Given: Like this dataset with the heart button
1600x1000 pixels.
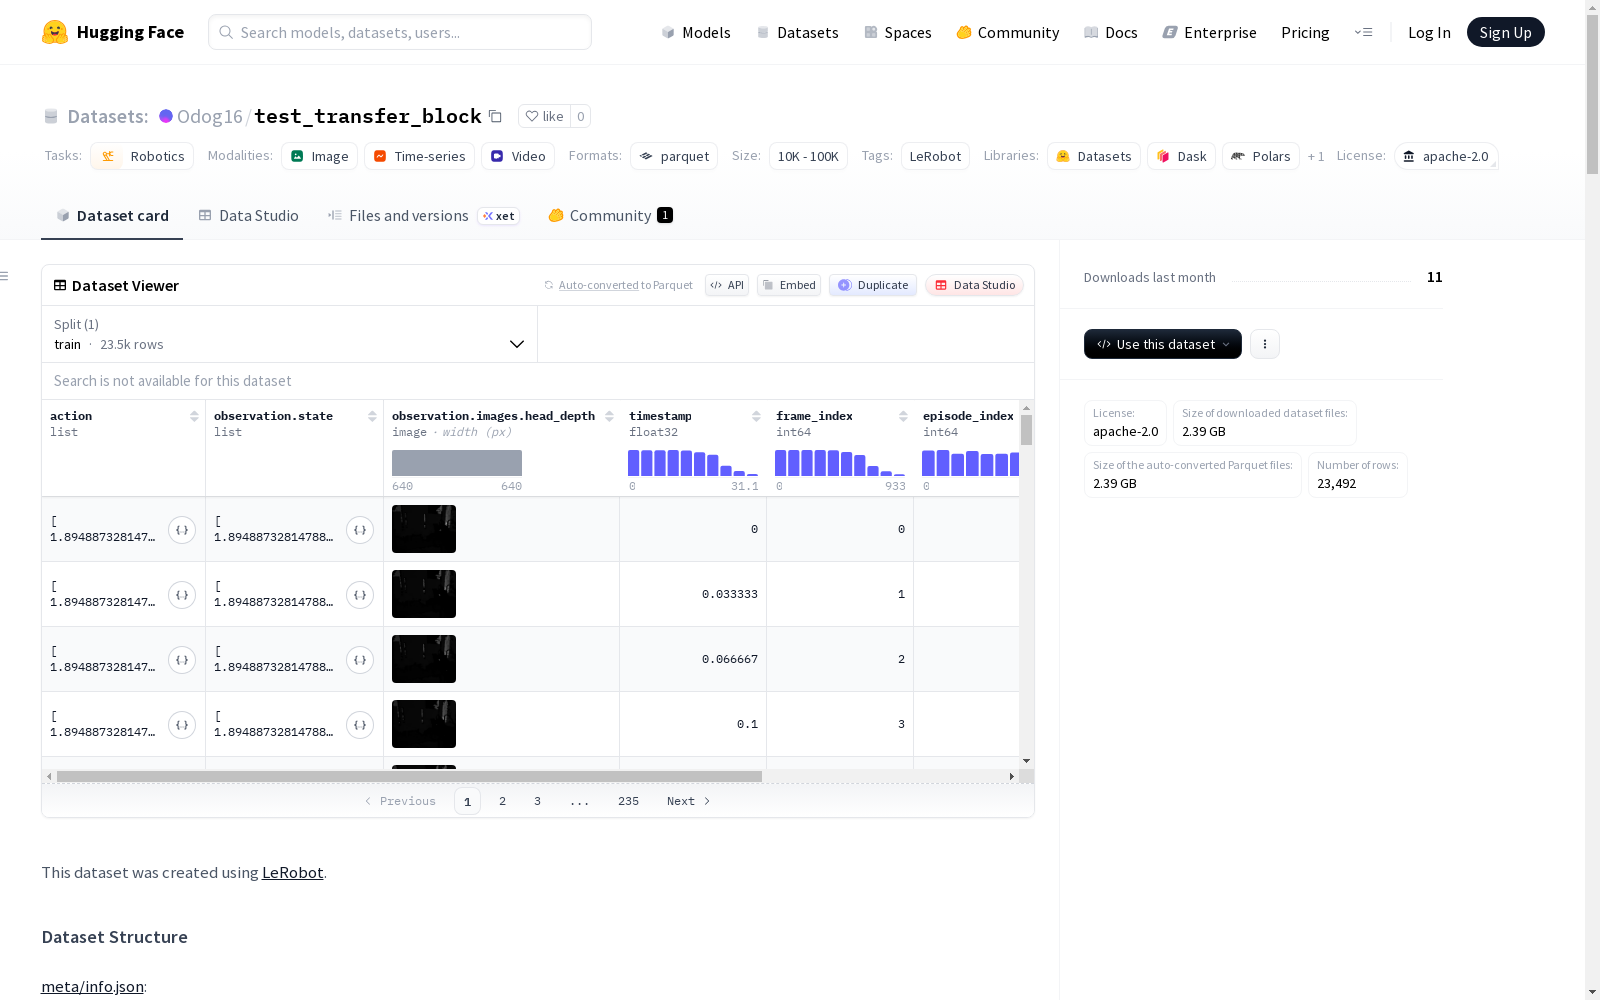Looking at the screenshot, I should pyautogui.click(x=545, y=116).
